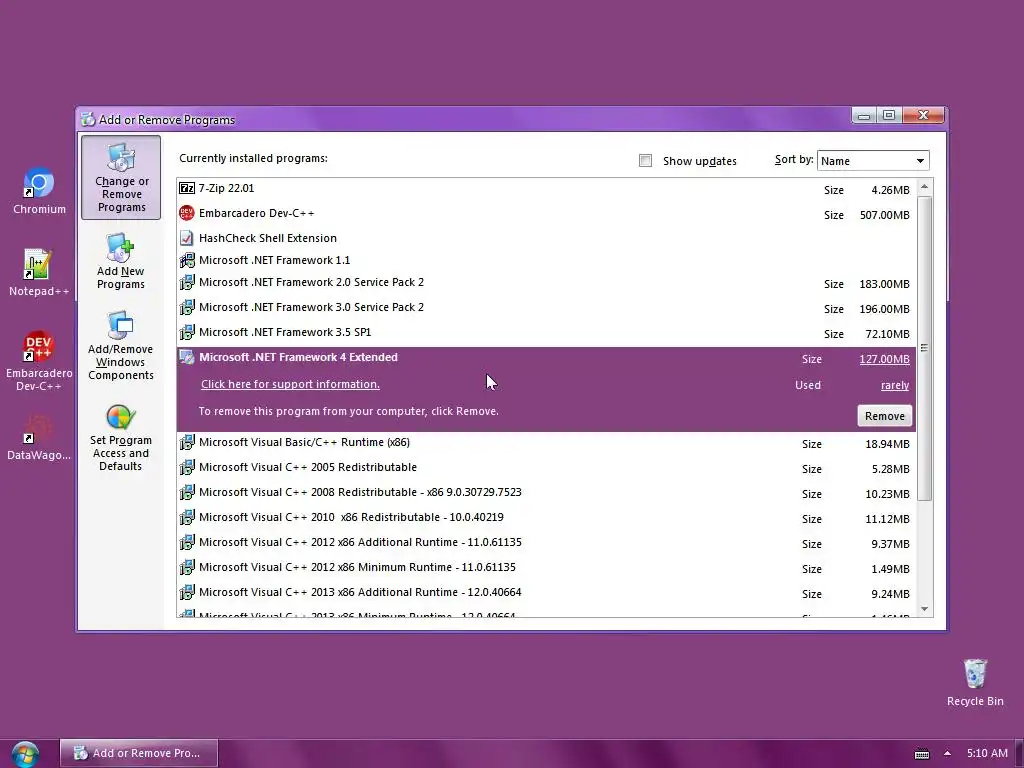Click Remove for .NET Framework 4 Extended
The width and height of the screenshot is (1024, 768).
pos(884,416)
